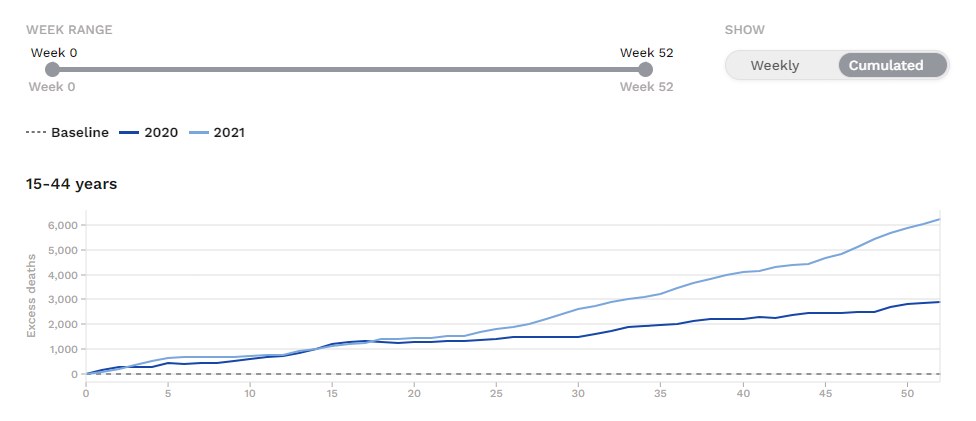Click the 2021 line endpoint at week 52

(939, 219)
